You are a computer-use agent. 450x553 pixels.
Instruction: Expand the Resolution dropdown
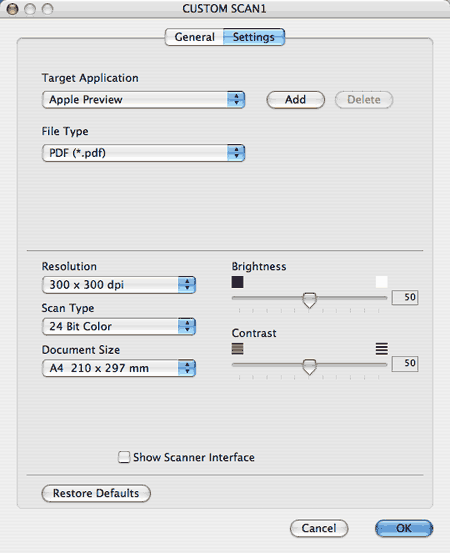(x=119, y=285)
